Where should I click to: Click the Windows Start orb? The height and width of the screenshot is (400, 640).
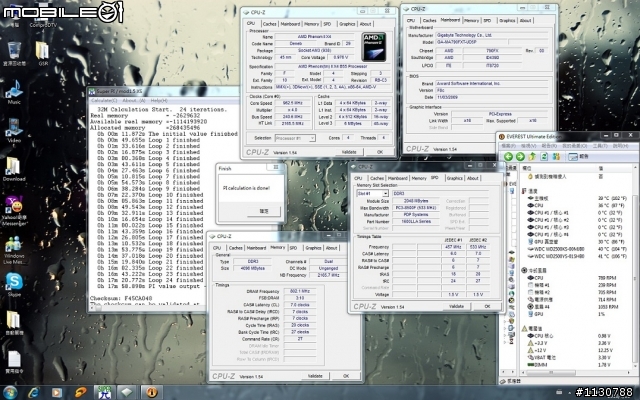(10, 392)
